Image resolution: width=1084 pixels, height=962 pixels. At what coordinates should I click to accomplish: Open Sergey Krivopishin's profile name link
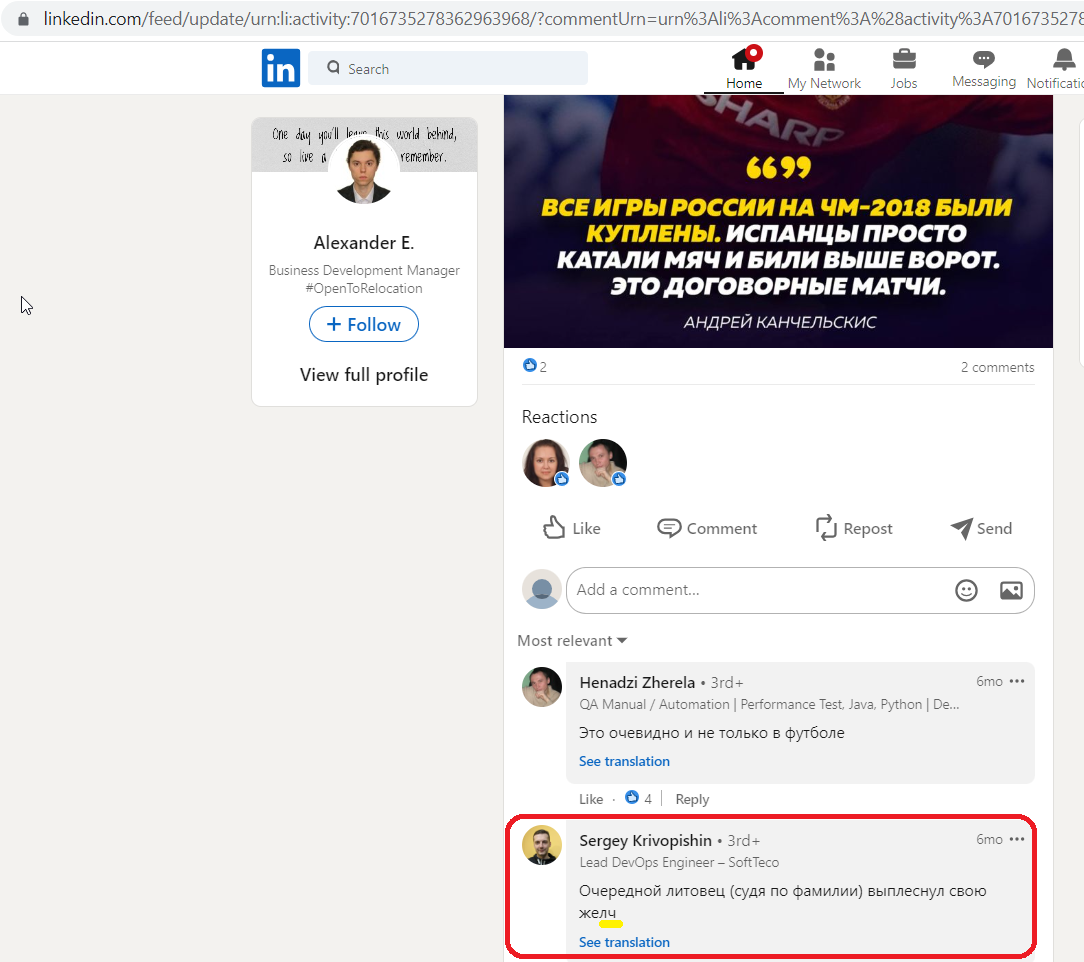pos(645,840)
